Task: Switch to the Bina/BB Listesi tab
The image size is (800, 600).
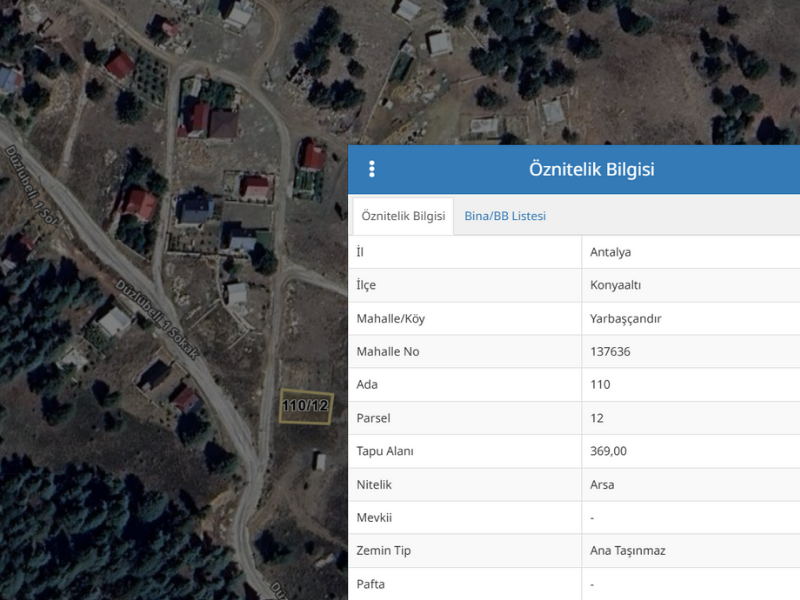Action: tap(505, 216)
